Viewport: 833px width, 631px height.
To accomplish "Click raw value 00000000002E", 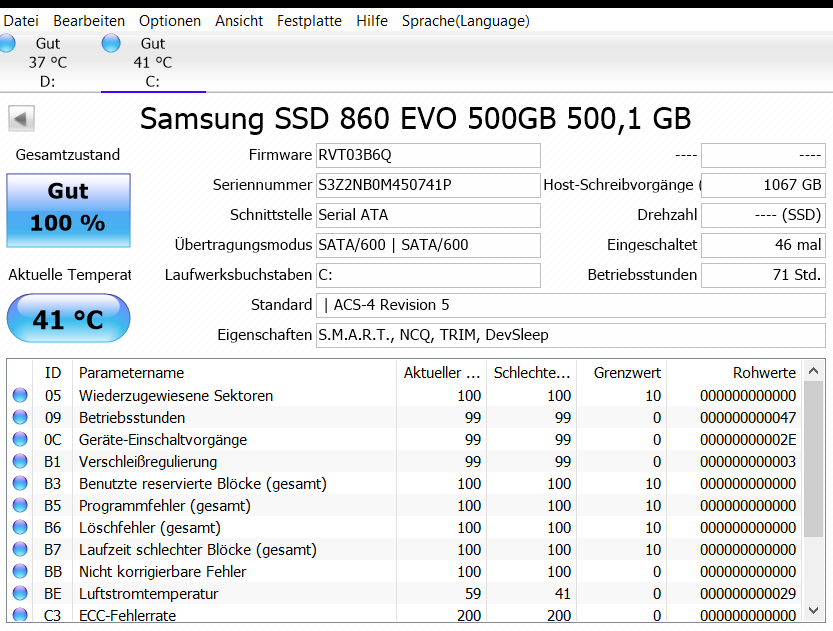I will 748,440.
